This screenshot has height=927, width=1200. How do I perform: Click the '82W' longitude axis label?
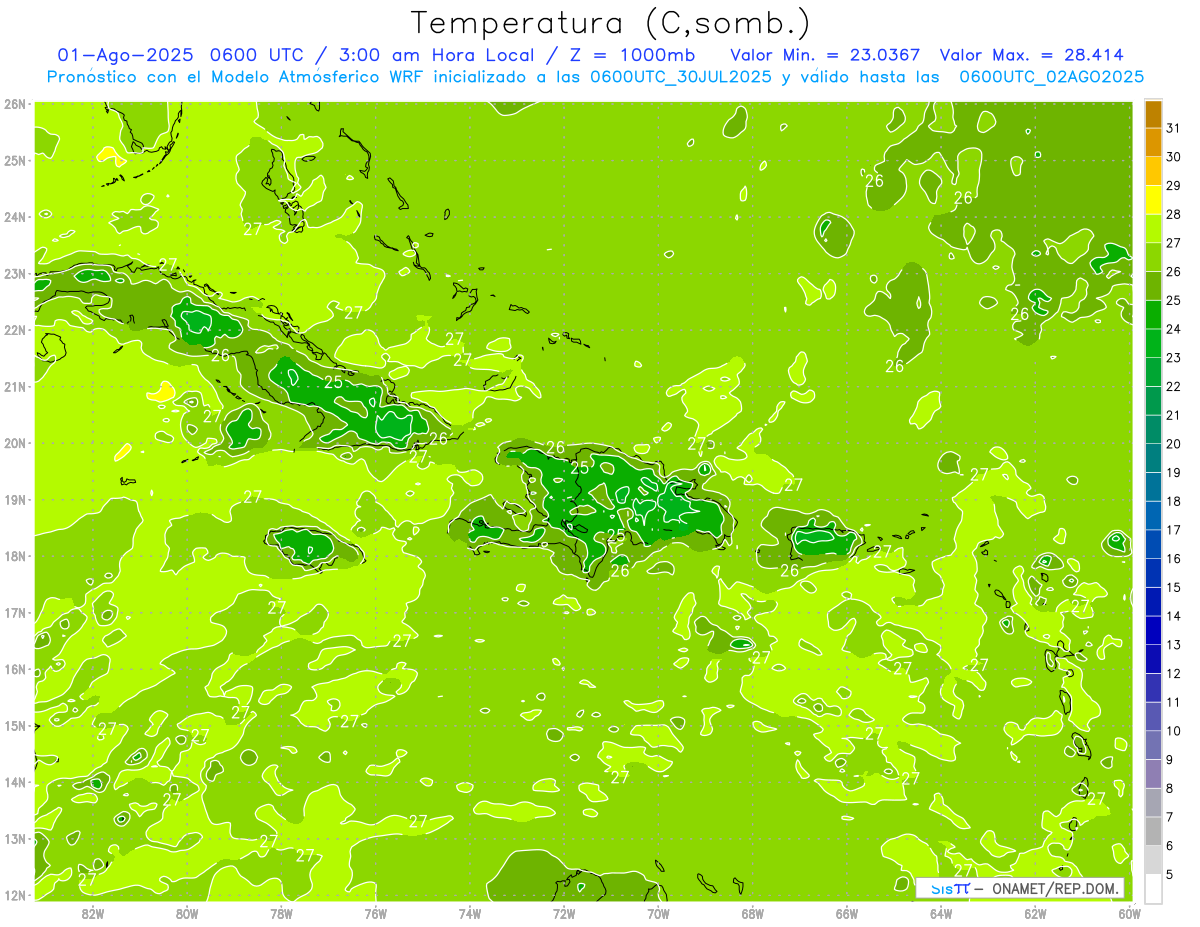pos(93,913)
